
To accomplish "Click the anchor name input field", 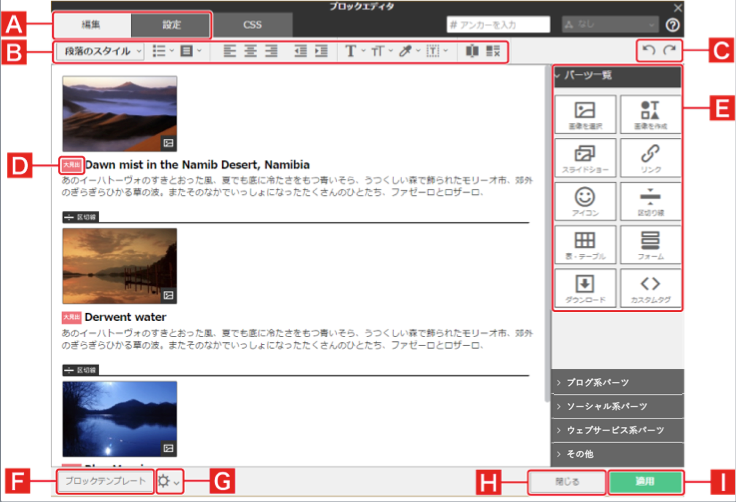I will pos(498,24).
